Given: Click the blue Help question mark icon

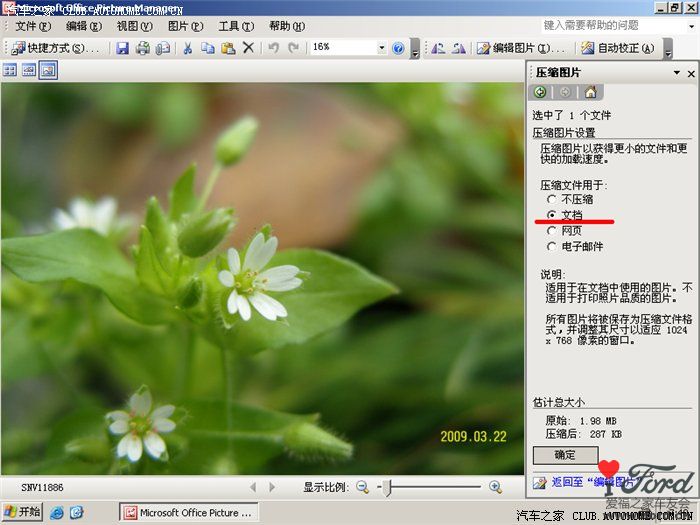Looking at the screenshot, I should tap(398, 48).
